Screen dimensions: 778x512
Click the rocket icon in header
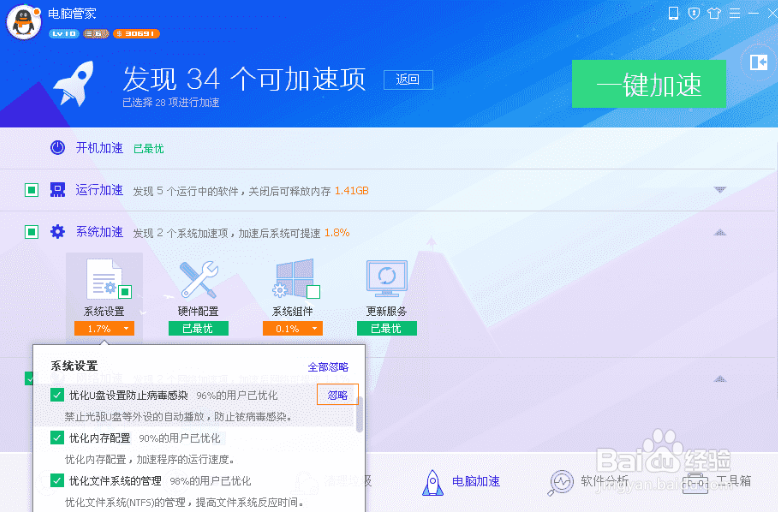pyautogui.click(x=74, y=83)
